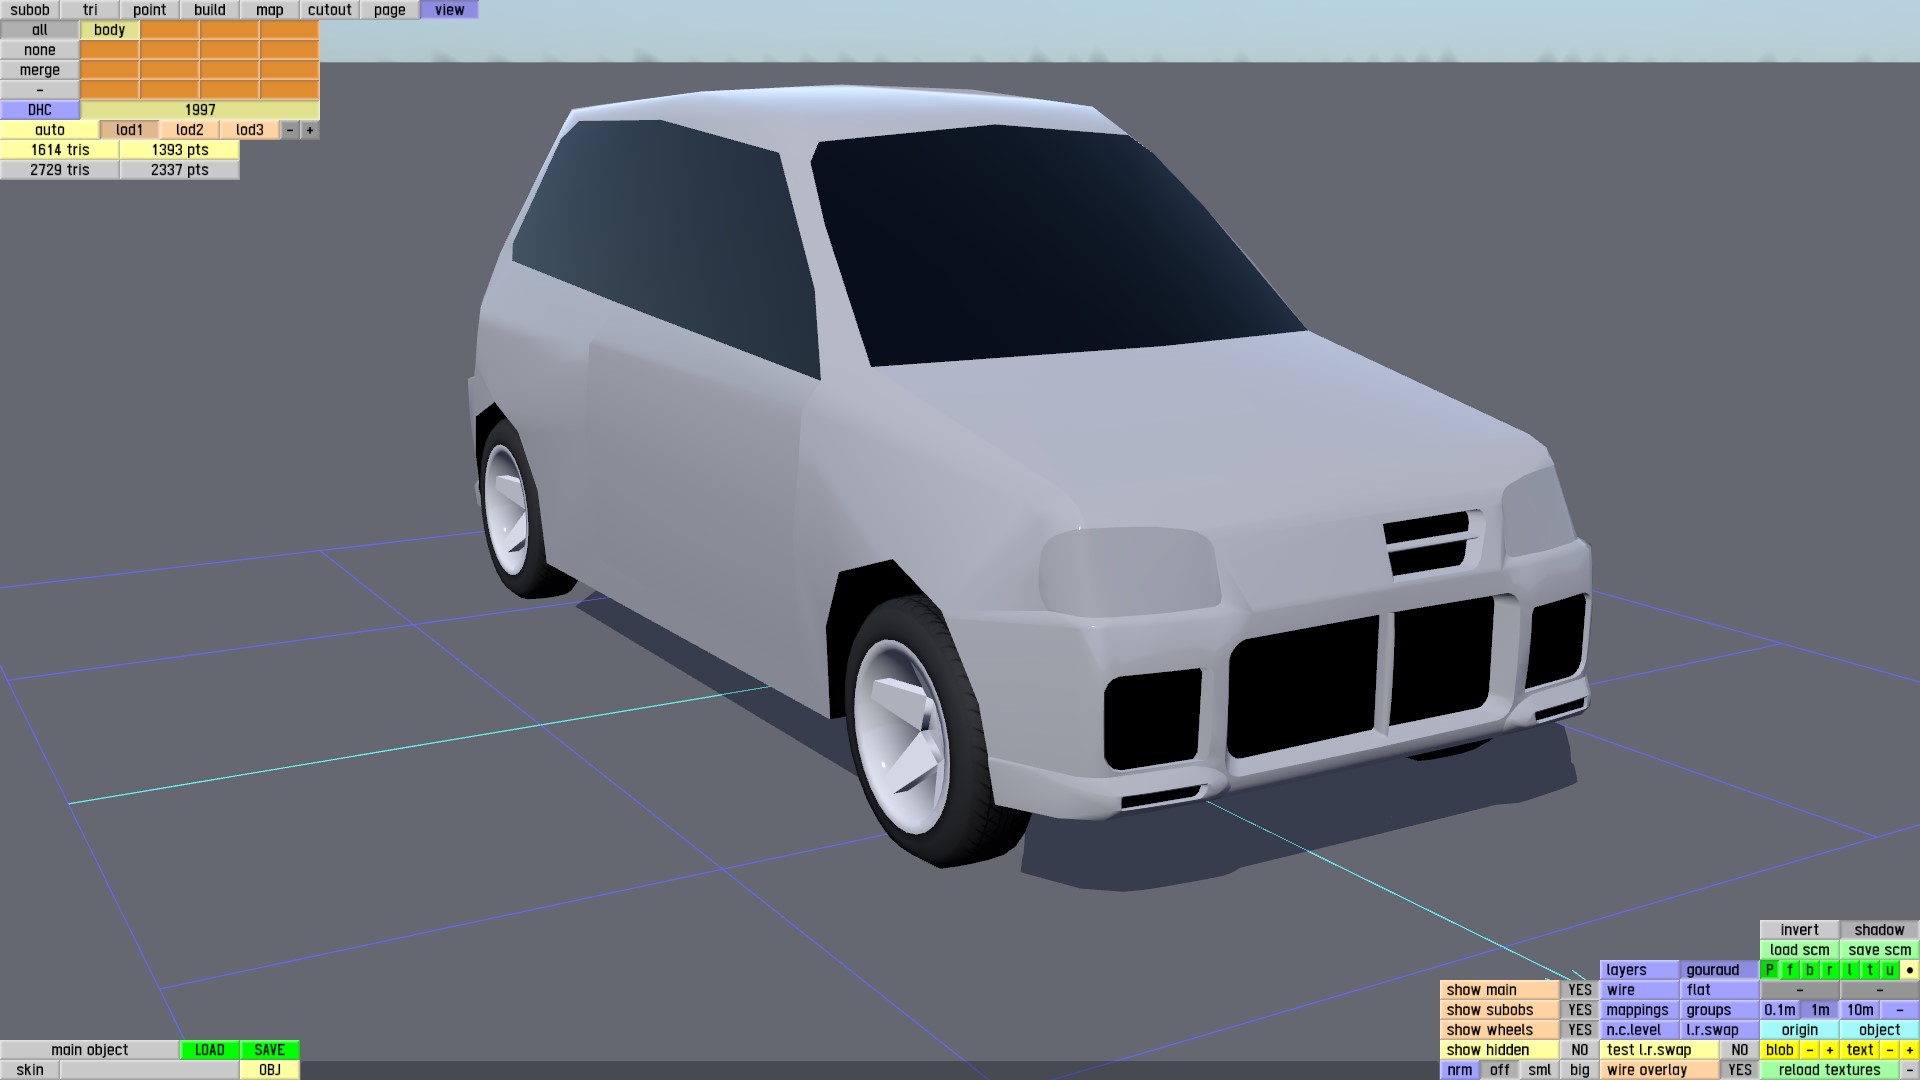Click the green SAVE button

(269, 1050)
